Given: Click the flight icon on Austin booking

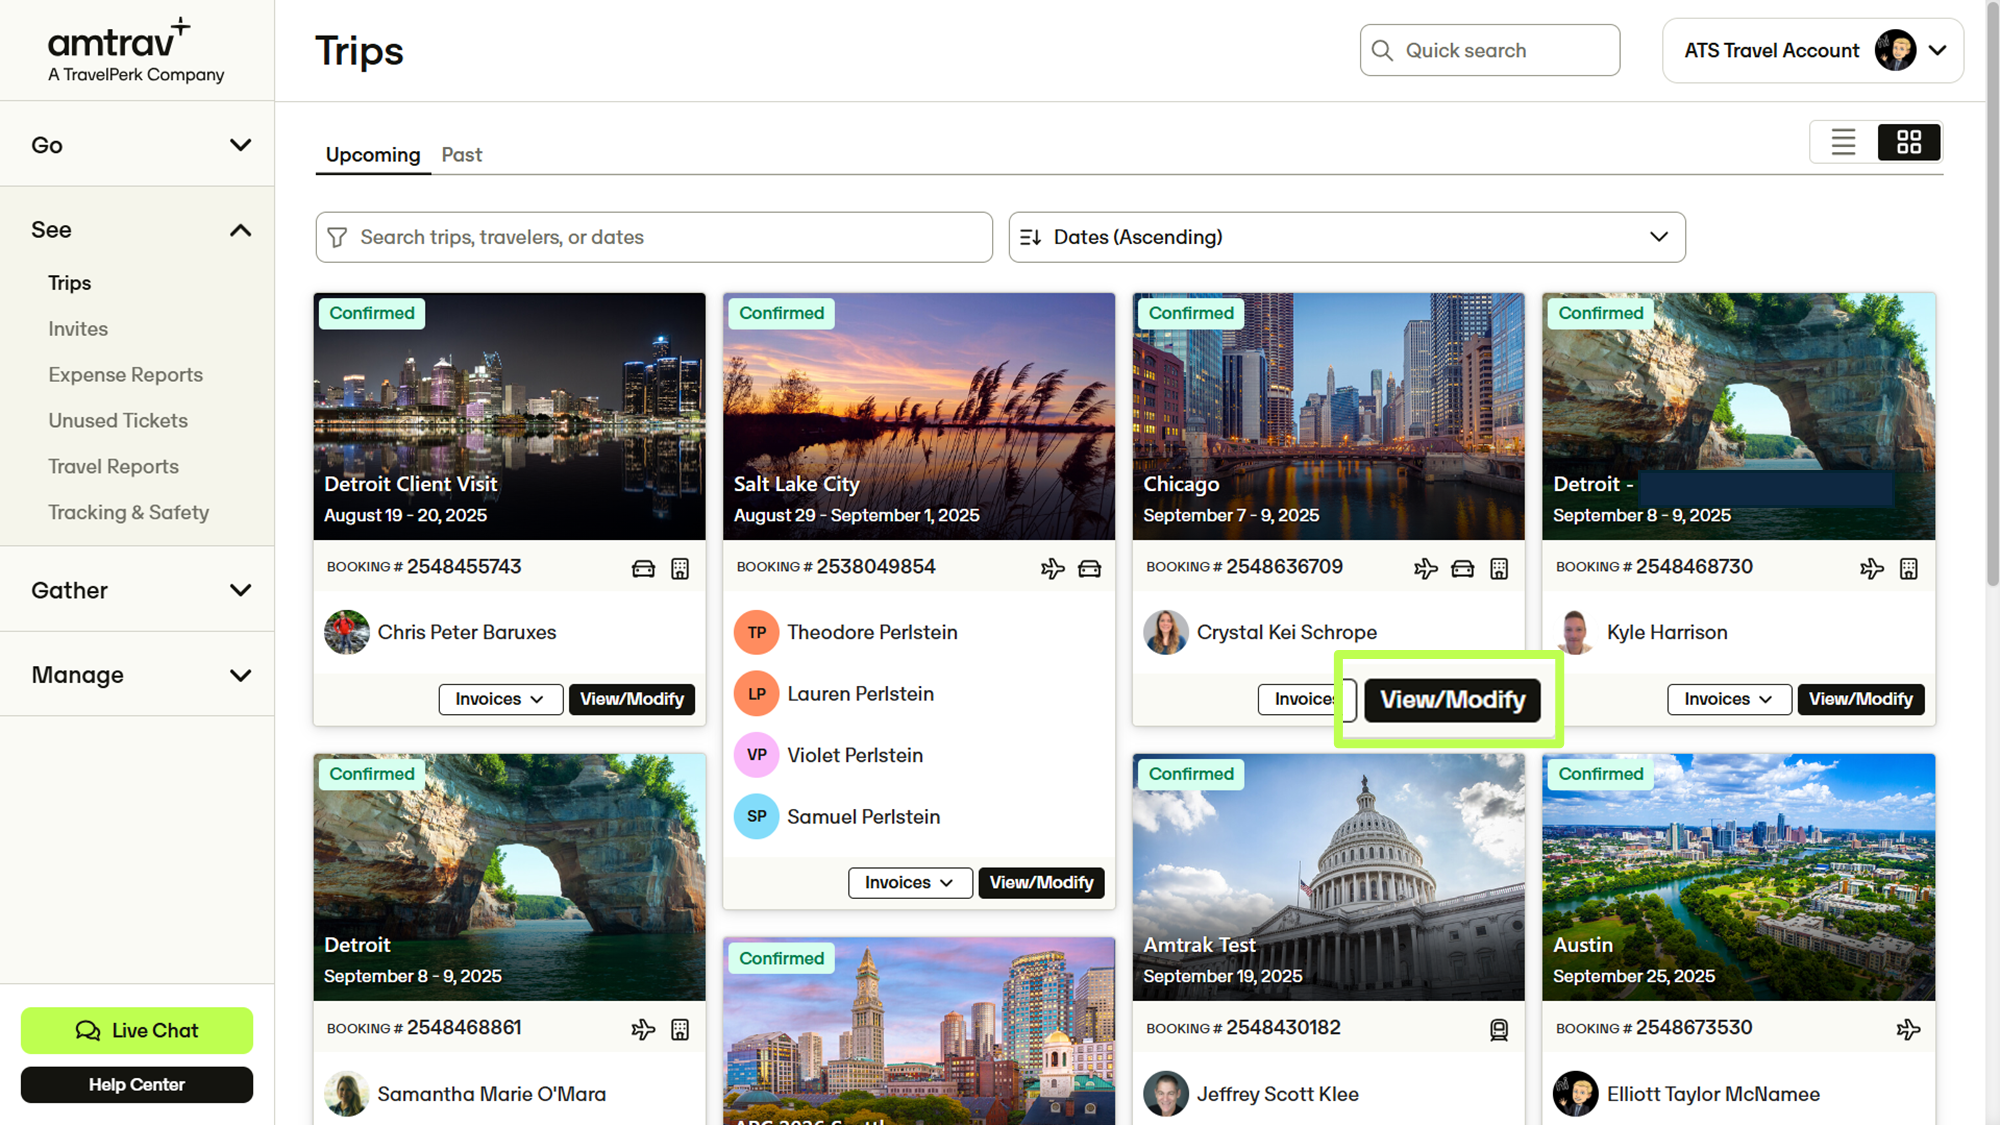Looking at the screenshot, I should coord(1908,1029).
